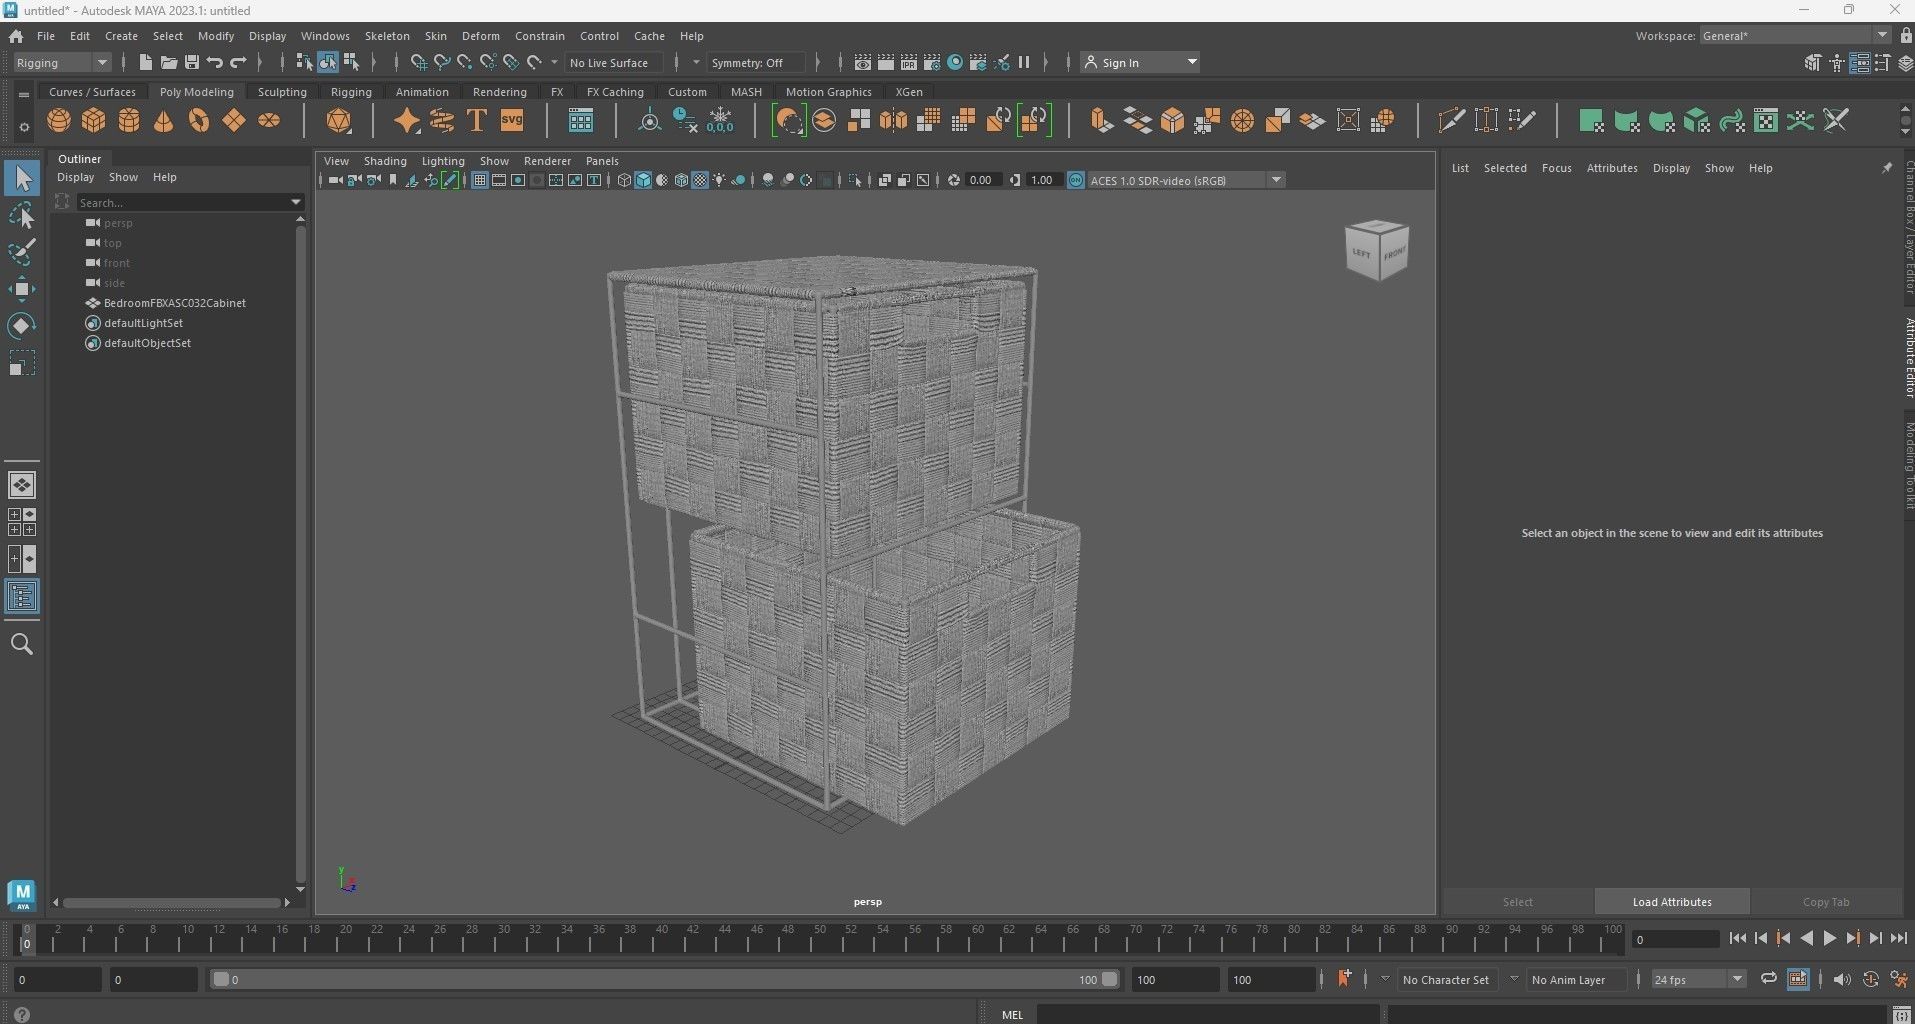Click the polygon Type text tool
1915x1024 pixels.
(477, 121)
